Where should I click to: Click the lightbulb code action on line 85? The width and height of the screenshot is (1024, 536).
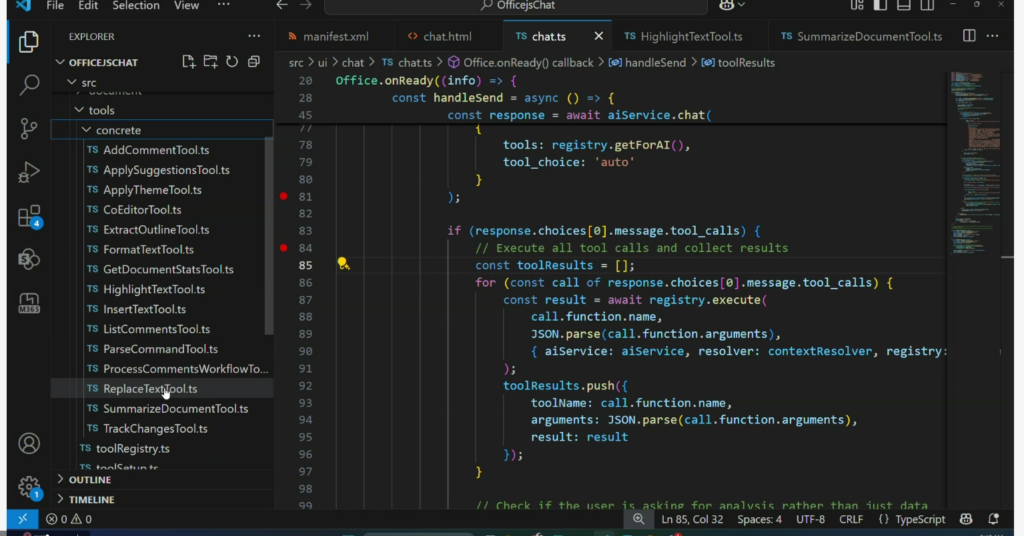tap(343, 265)
